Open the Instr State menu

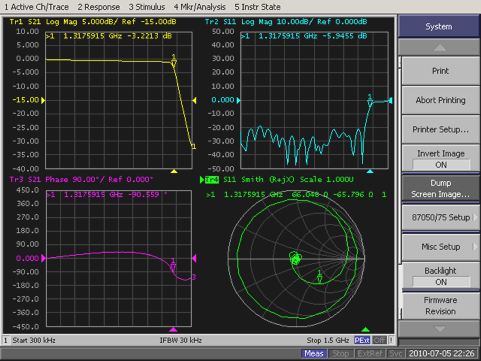(x=257, y=7)
